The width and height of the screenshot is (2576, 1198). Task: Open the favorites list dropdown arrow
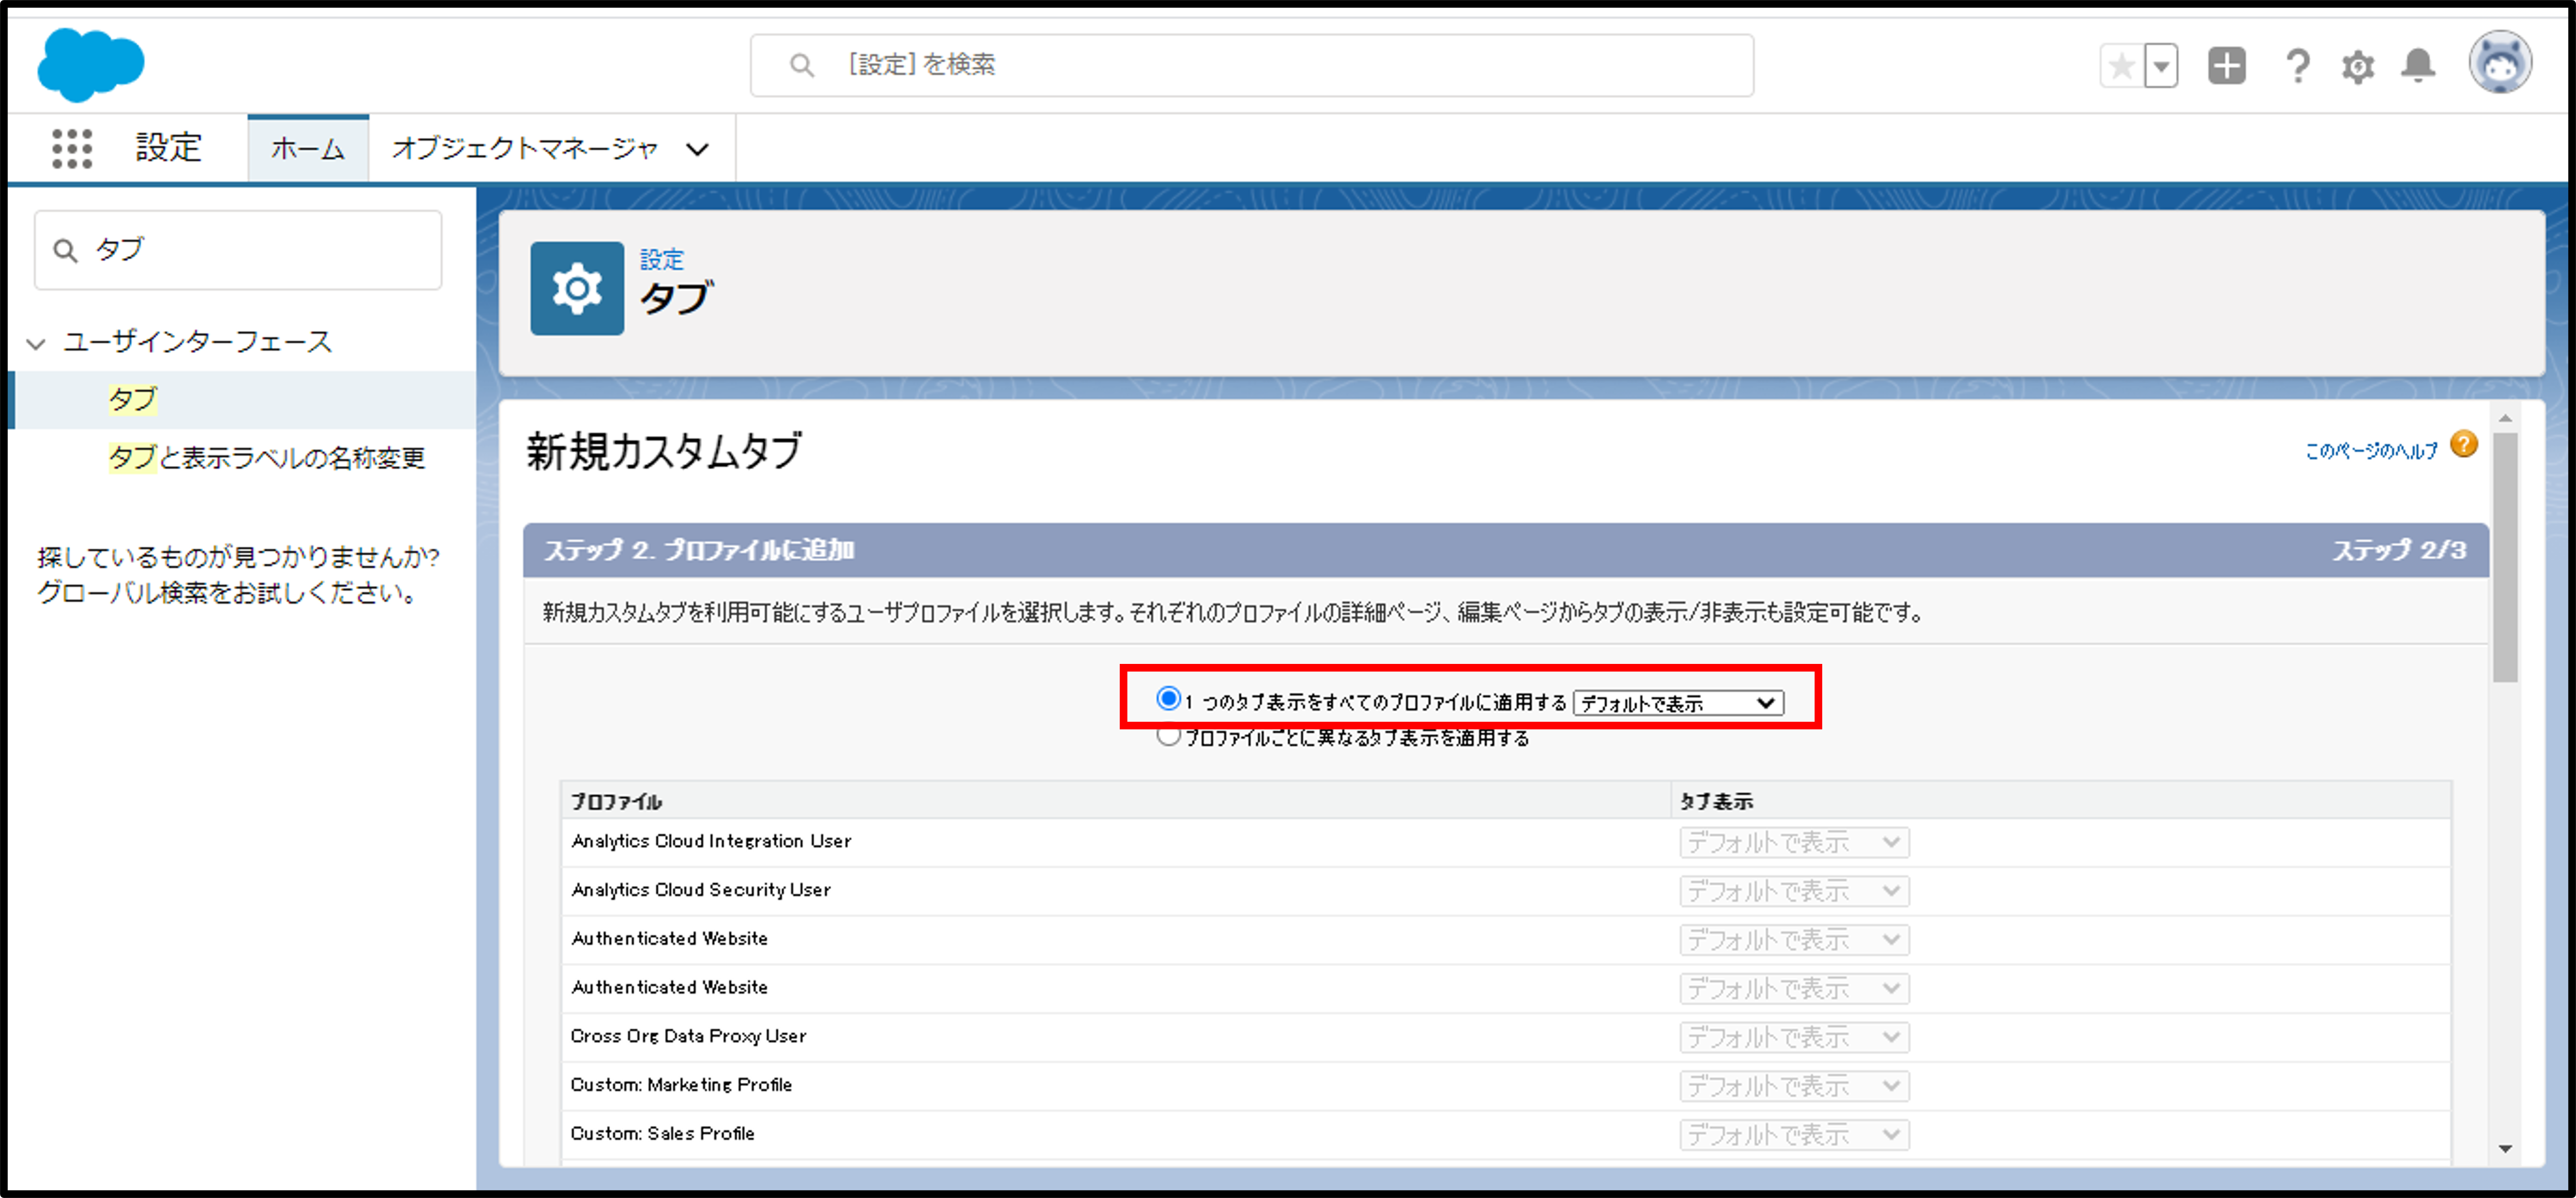[2161, 67]
